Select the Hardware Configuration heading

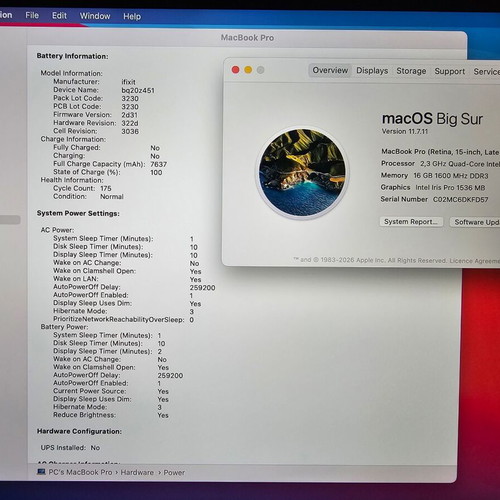pyautogui.click(x=79, y=431)
